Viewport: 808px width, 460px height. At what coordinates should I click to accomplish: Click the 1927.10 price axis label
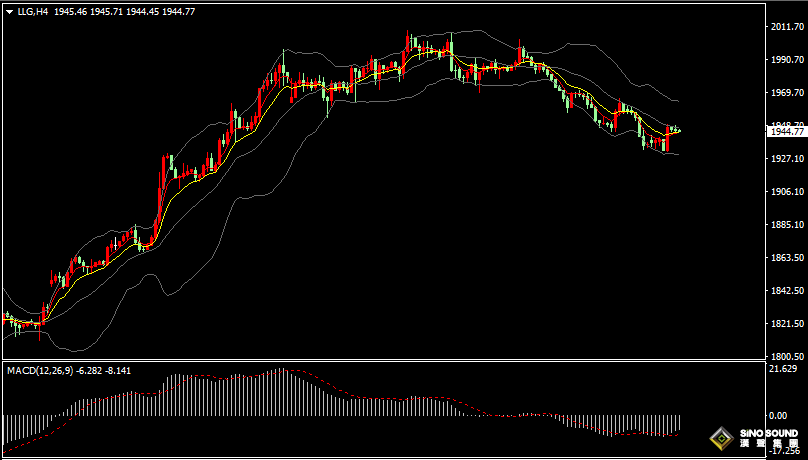[x=785, y=159]
